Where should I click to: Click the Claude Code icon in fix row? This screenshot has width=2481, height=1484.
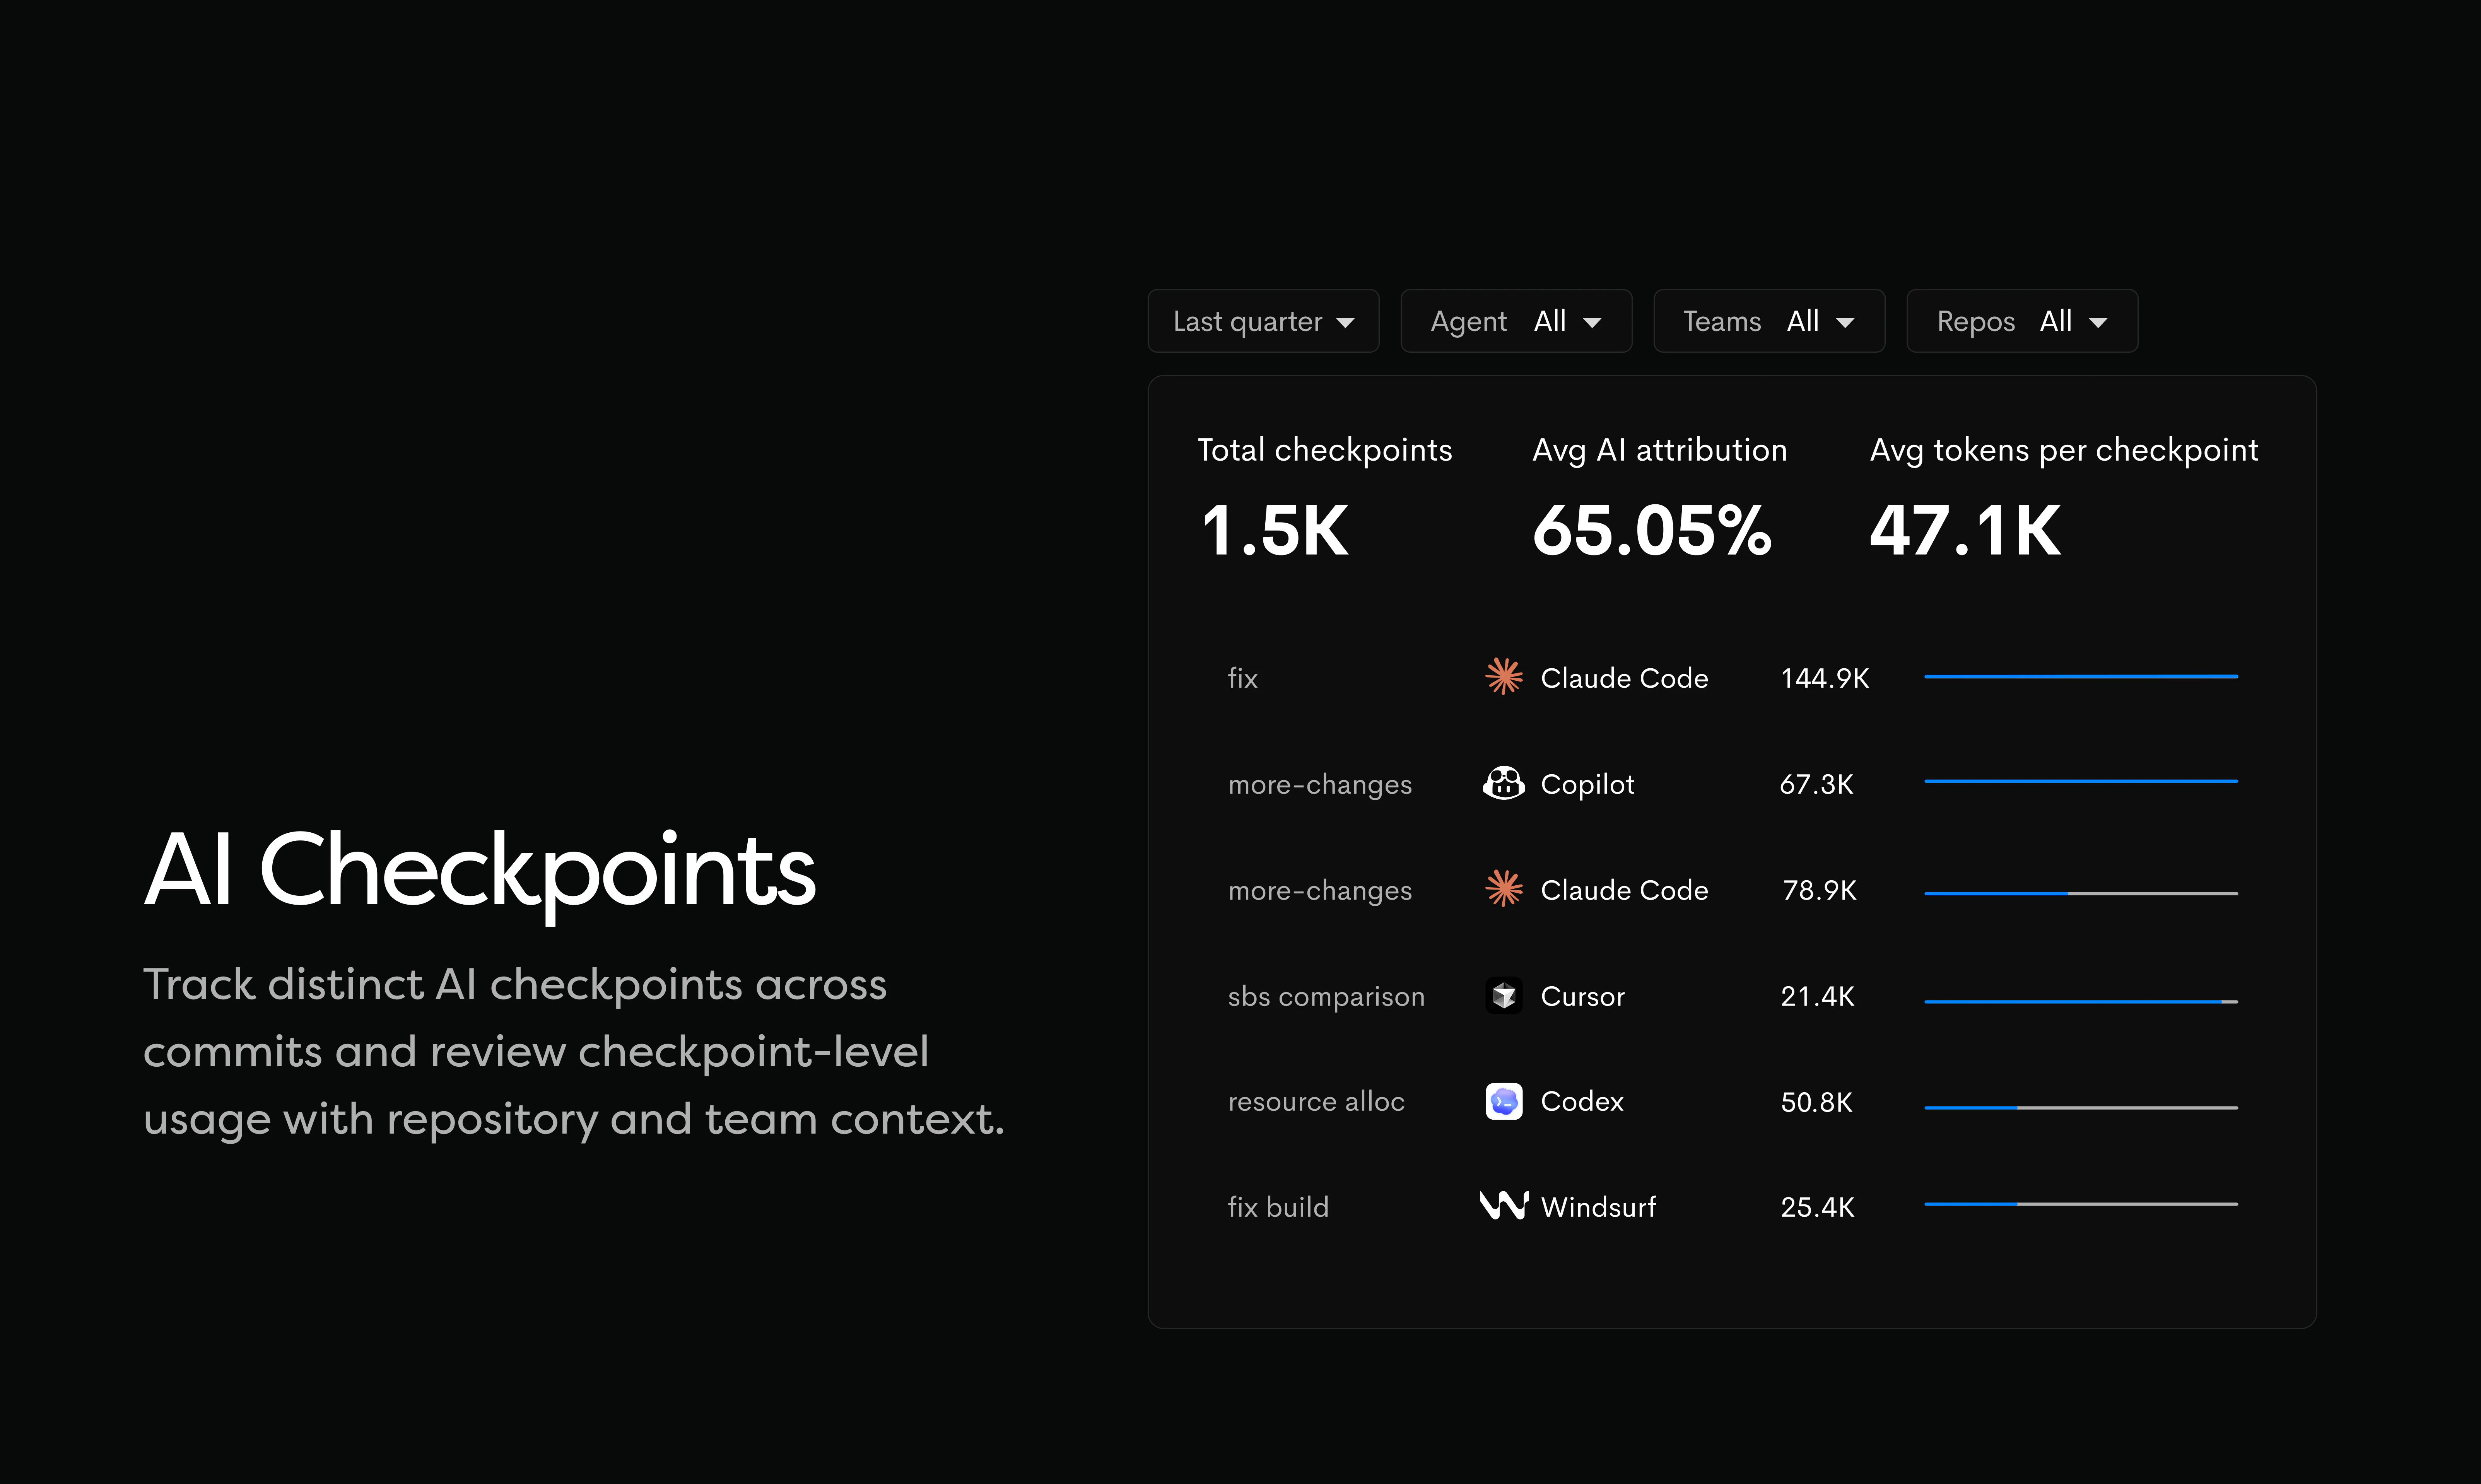pos(1503,677)
